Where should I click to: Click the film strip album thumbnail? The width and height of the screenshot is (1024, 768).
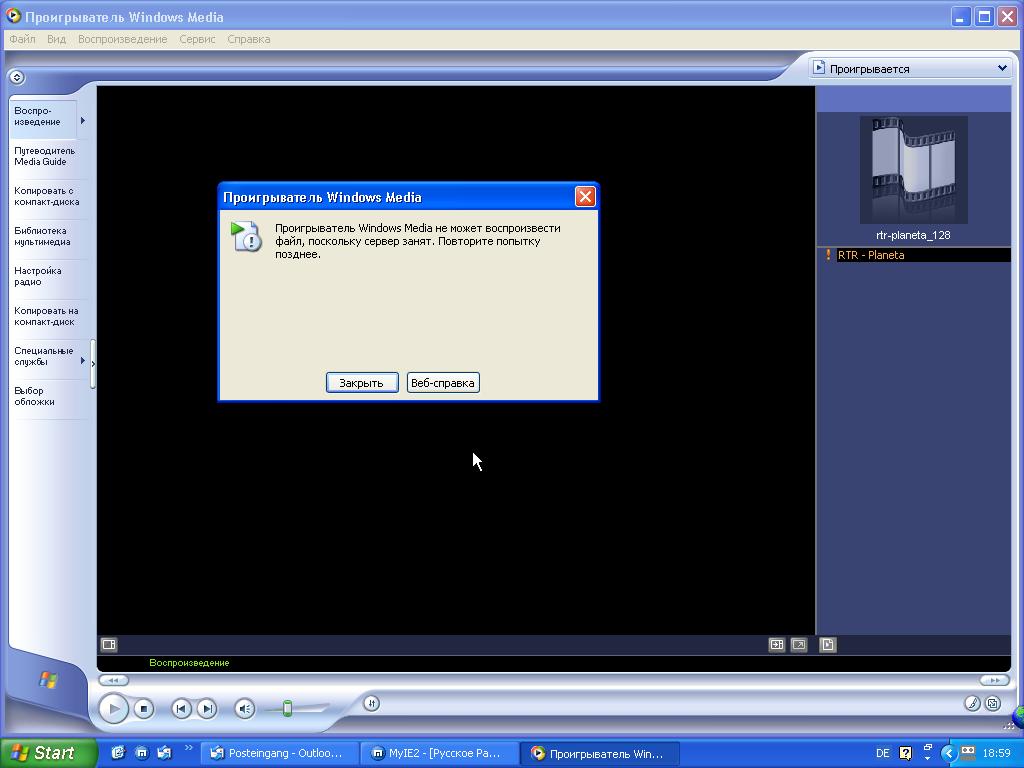coord(914,170)
